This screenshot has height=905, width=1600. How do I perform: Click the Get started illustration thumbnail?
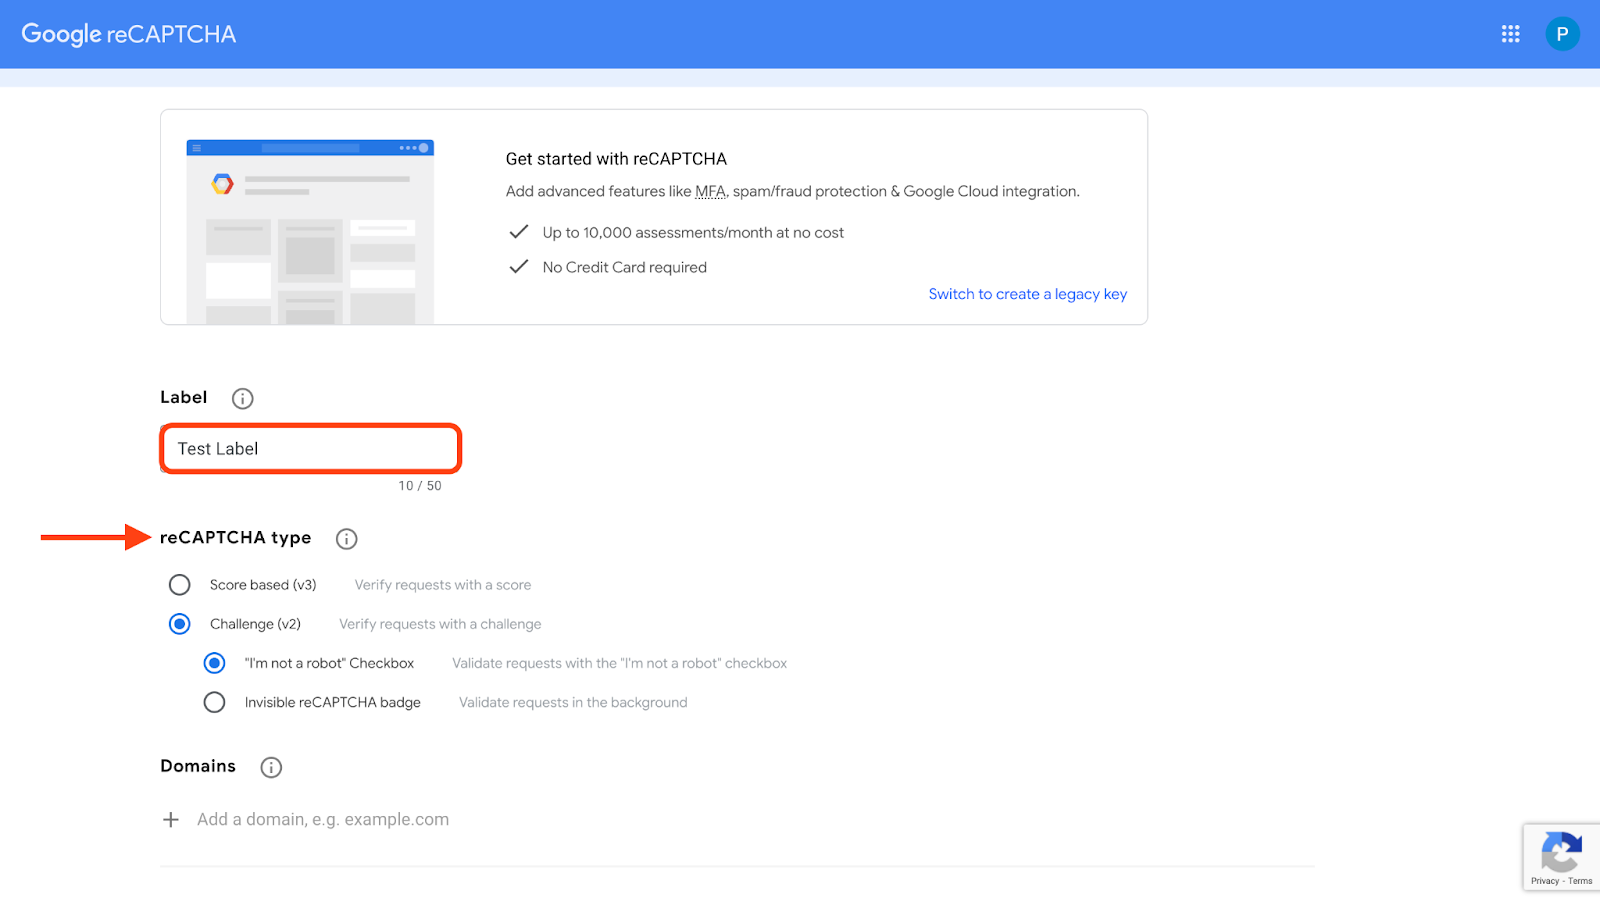coord(310,232)
